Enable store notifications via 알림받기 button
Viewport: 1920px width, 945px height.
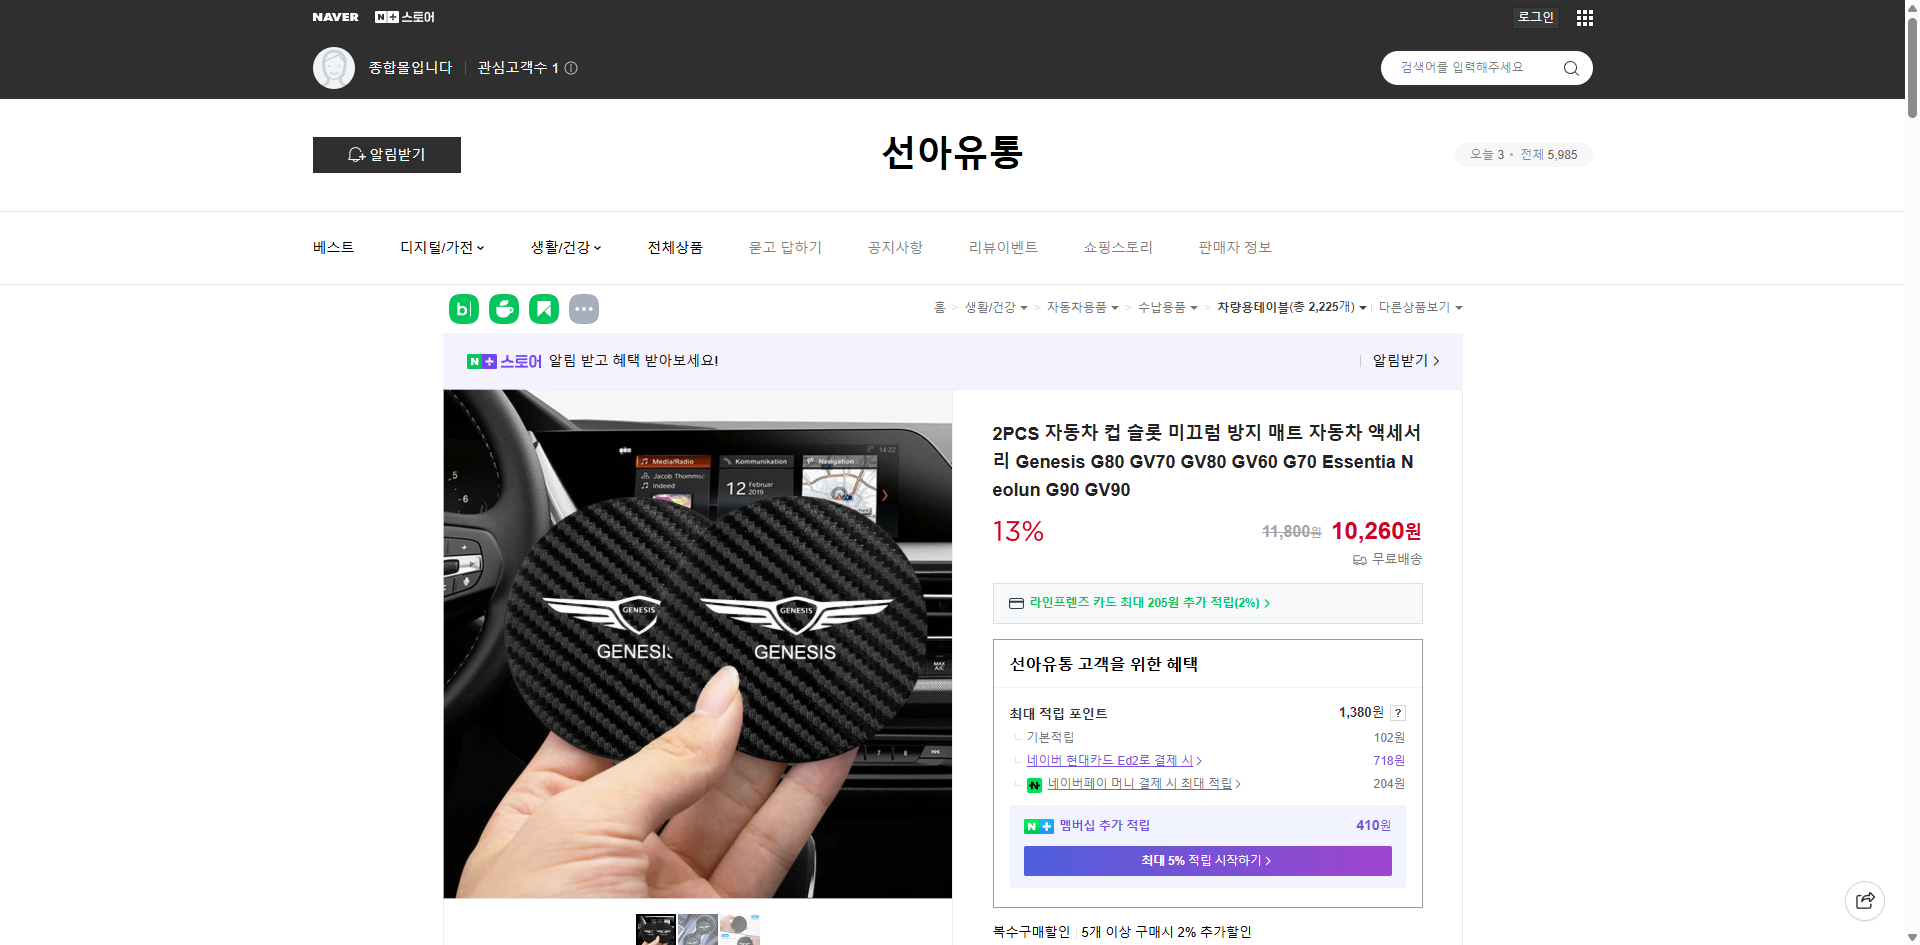coord(386,155)
